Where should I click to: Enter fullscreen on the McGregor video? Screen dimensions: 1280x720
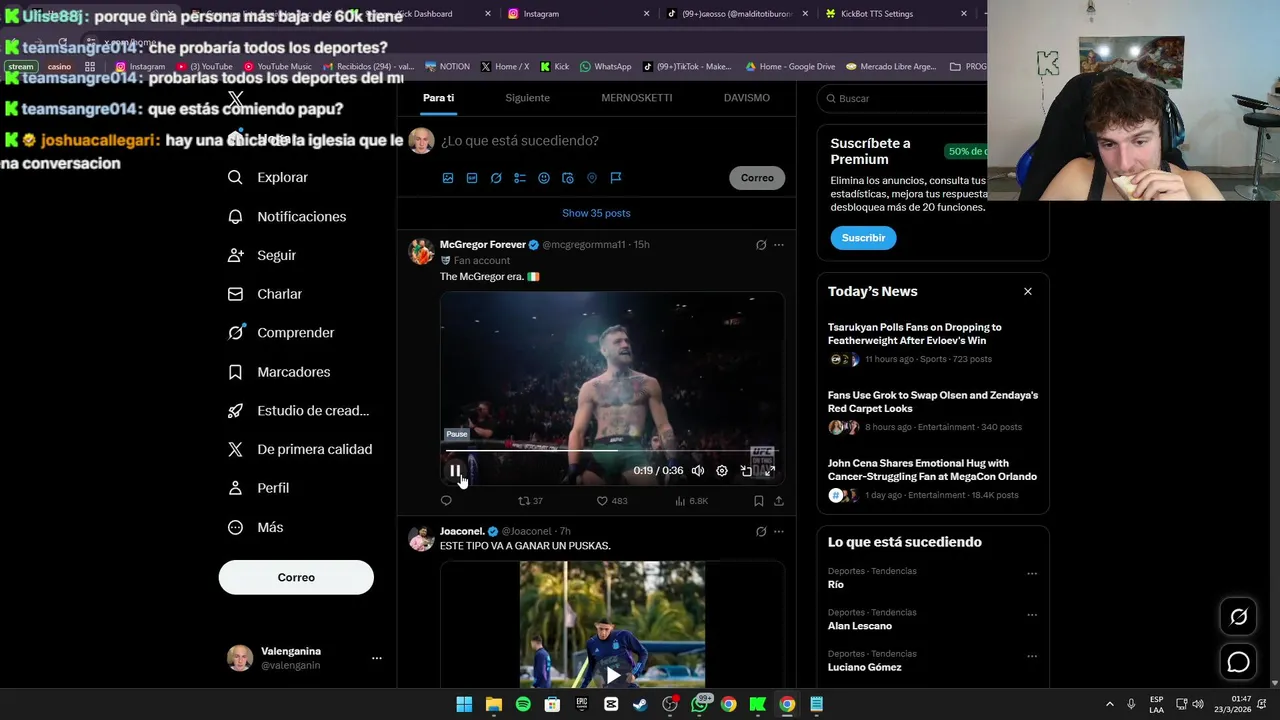click(769, 471)
